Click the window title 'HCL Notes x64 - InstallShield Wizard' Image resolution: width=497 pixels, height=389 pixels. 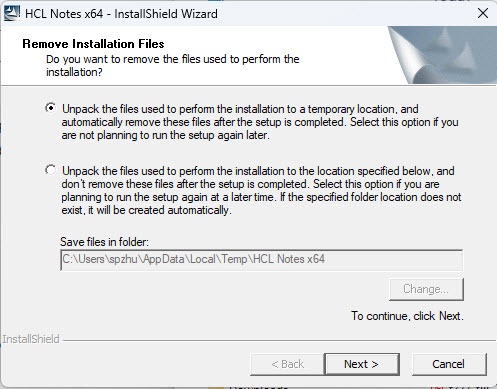[x=121, y=14]
